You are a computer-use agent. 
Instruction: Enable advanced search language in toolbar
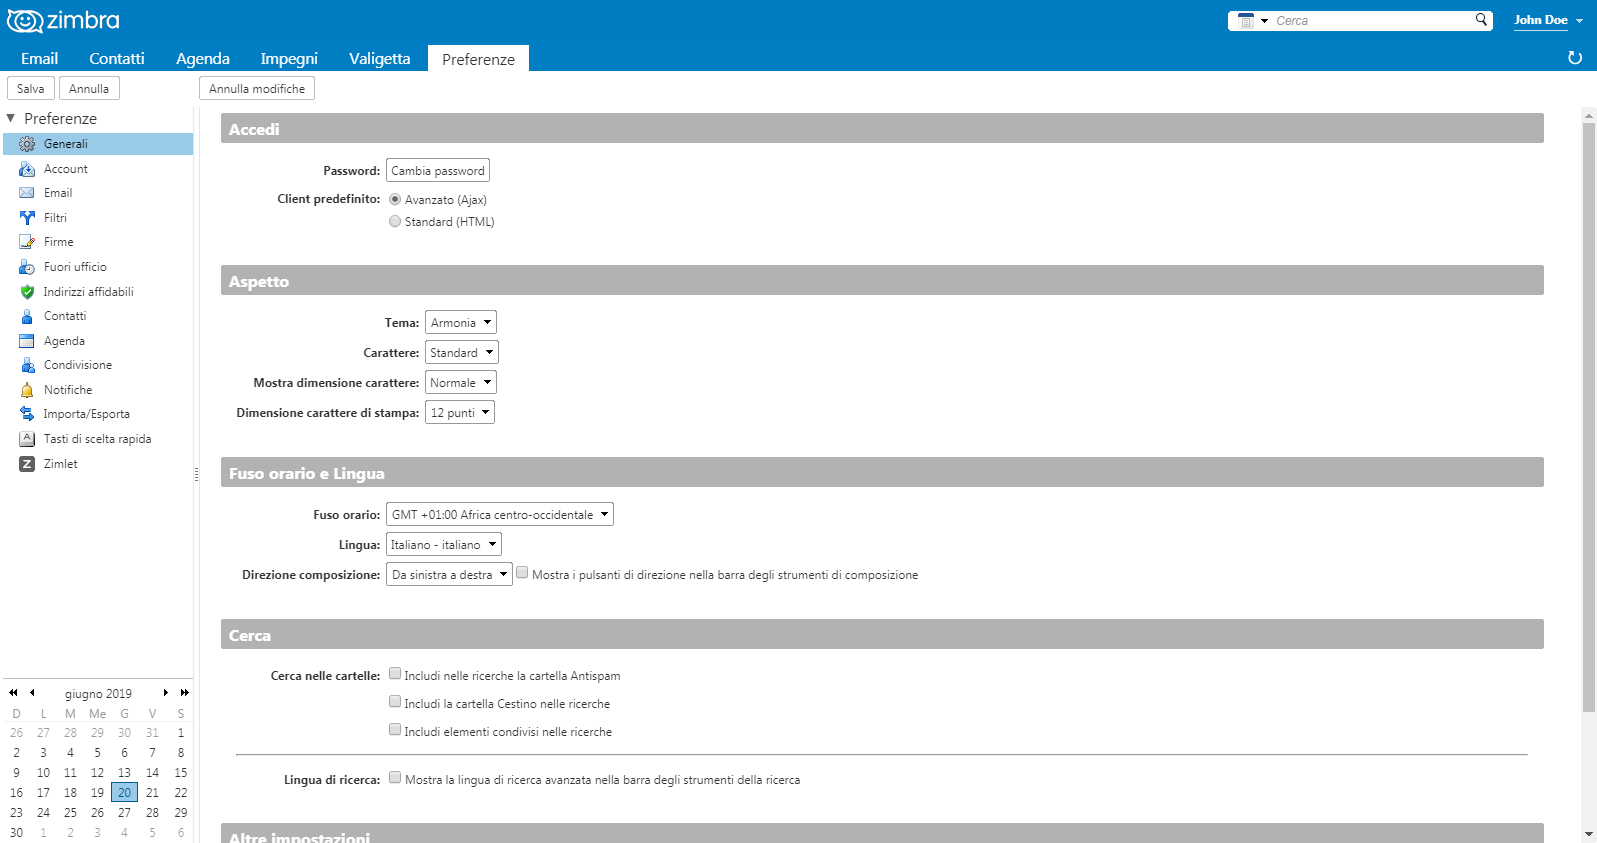tap(395, 778)
